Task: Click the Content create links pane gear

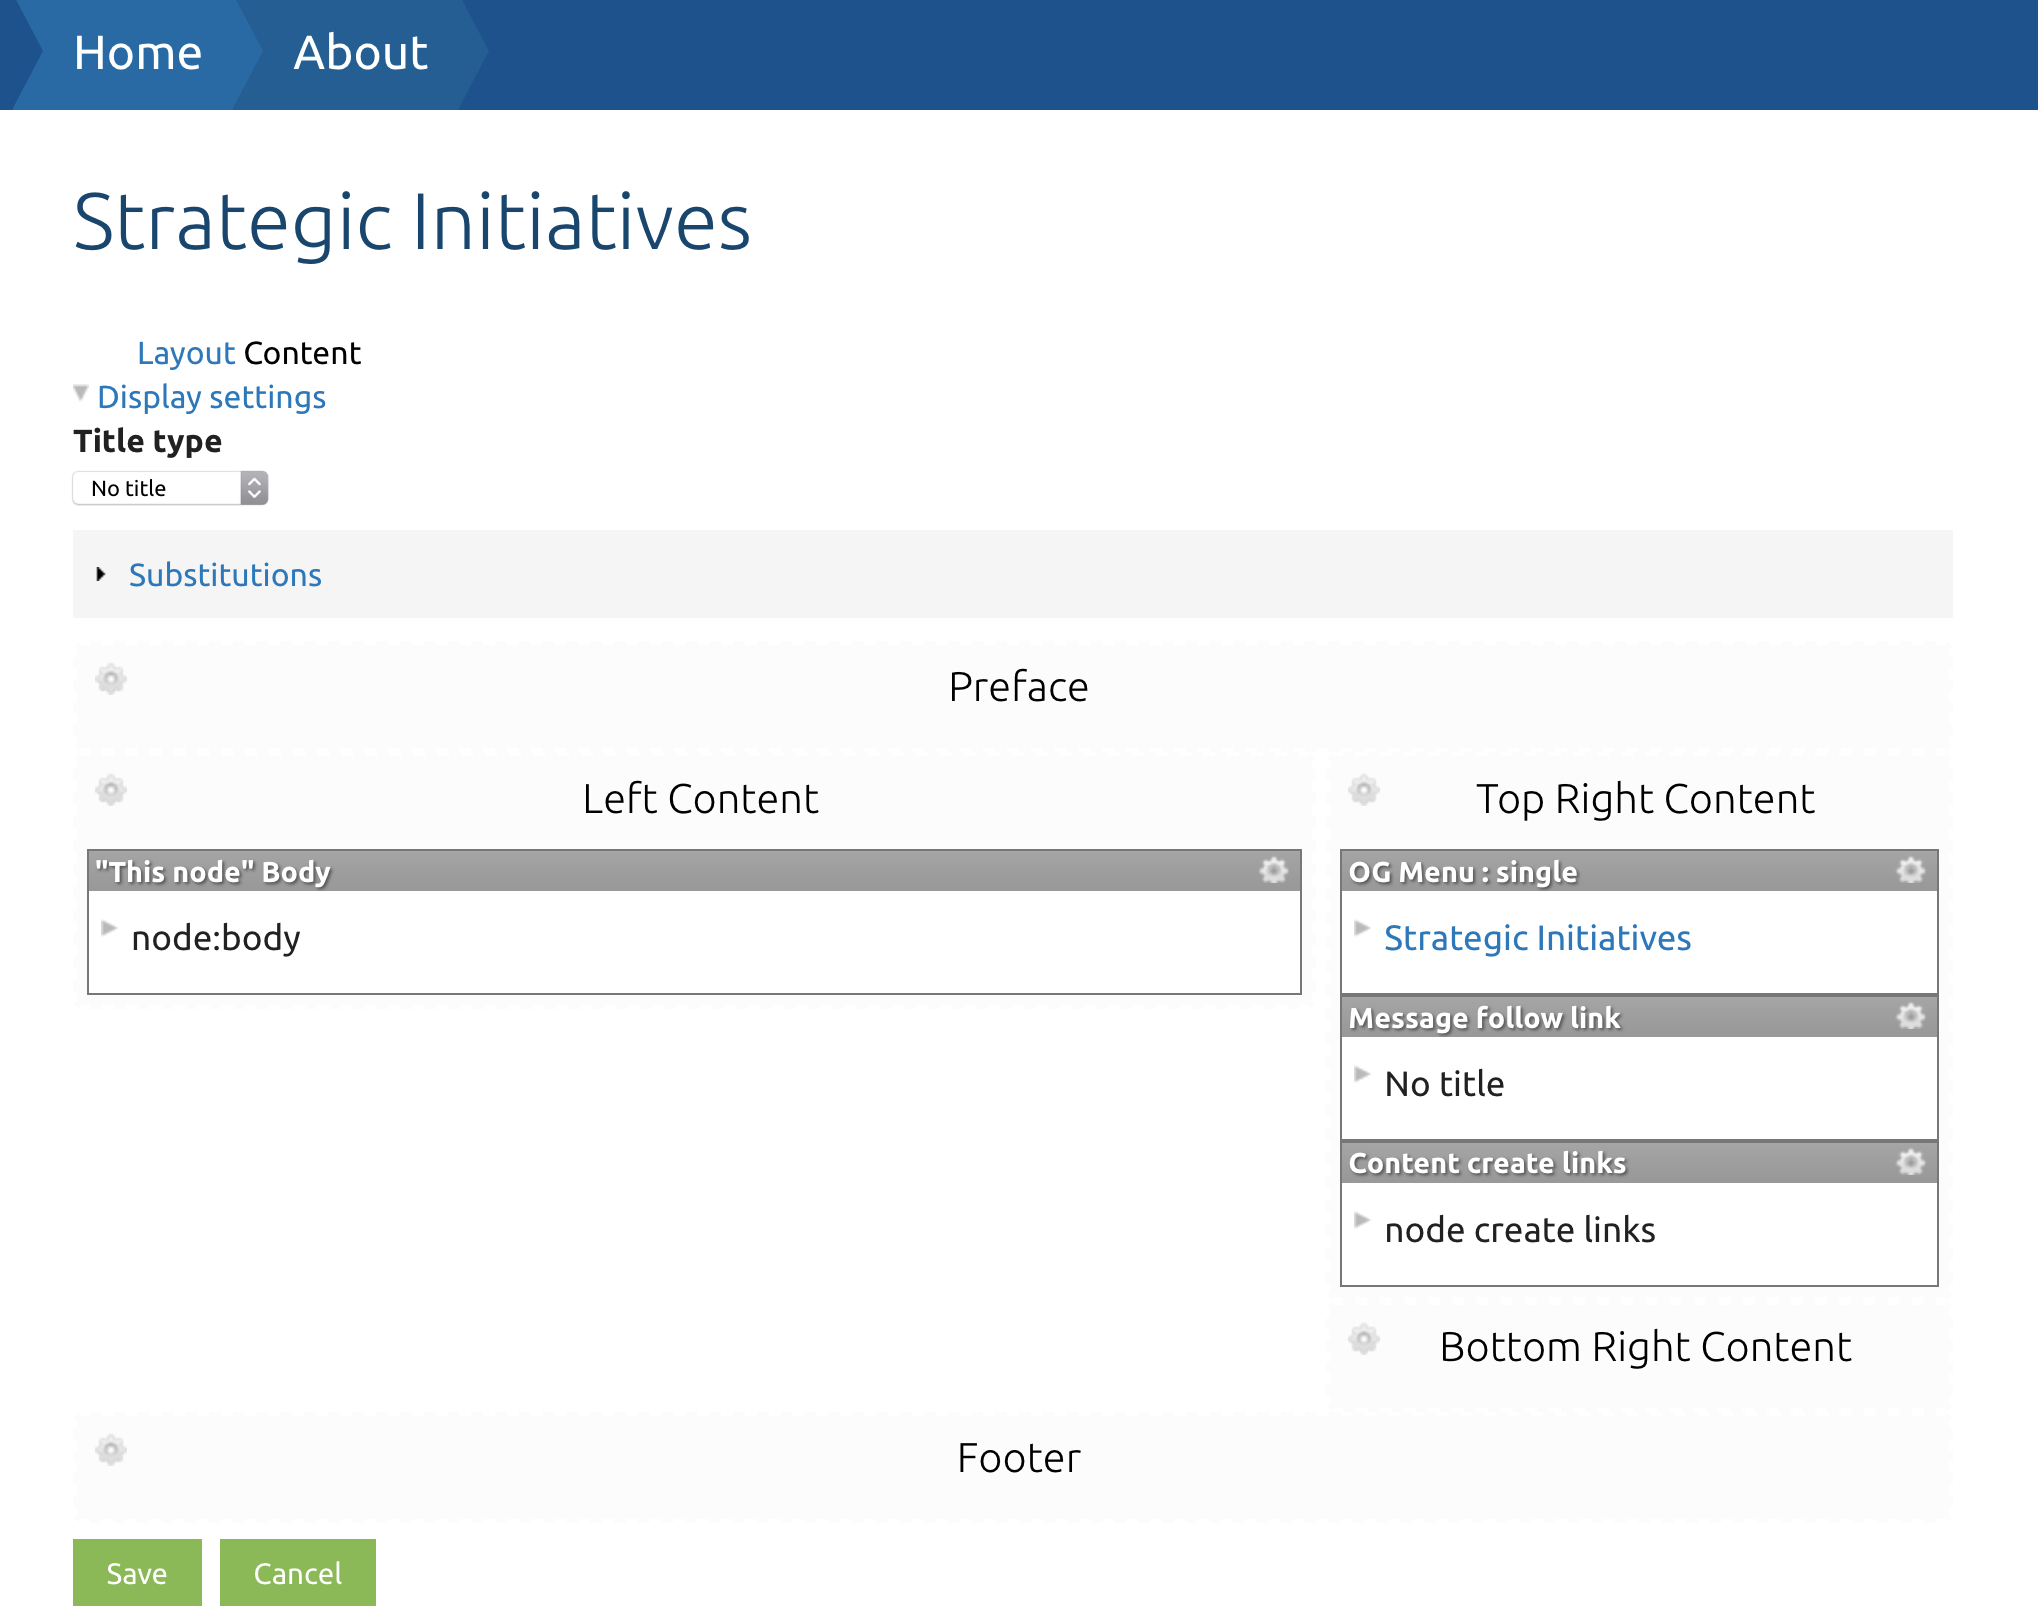Action: coord(1910,1163)
